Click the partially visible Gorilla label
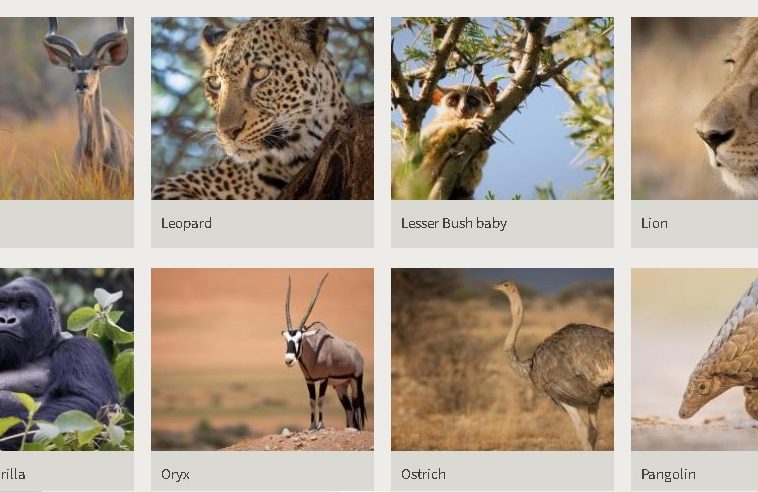The height and width of the screenshot is (492, 758). [x=13, y=474]
